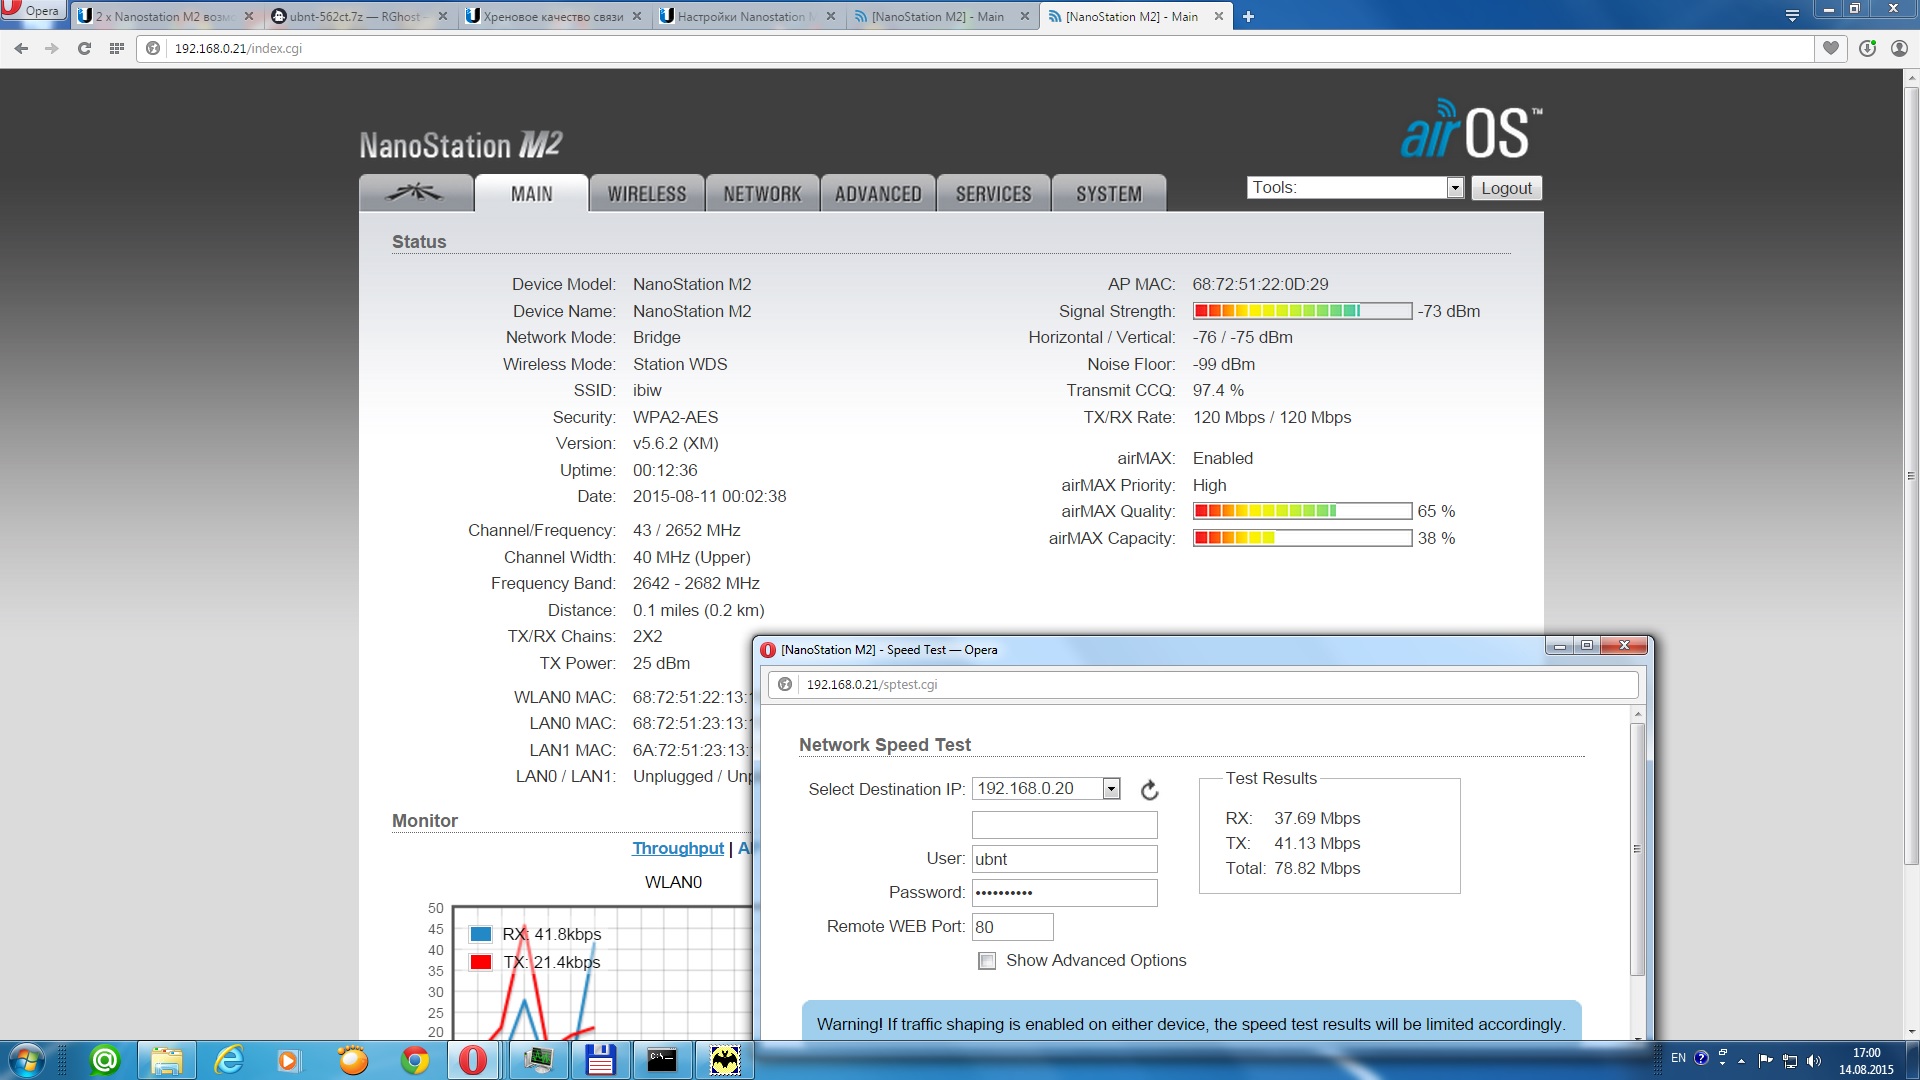Viewport: 1920px width, 1080px height.
Task: Click the Signal Strength bar
Action: (1302, 311)
